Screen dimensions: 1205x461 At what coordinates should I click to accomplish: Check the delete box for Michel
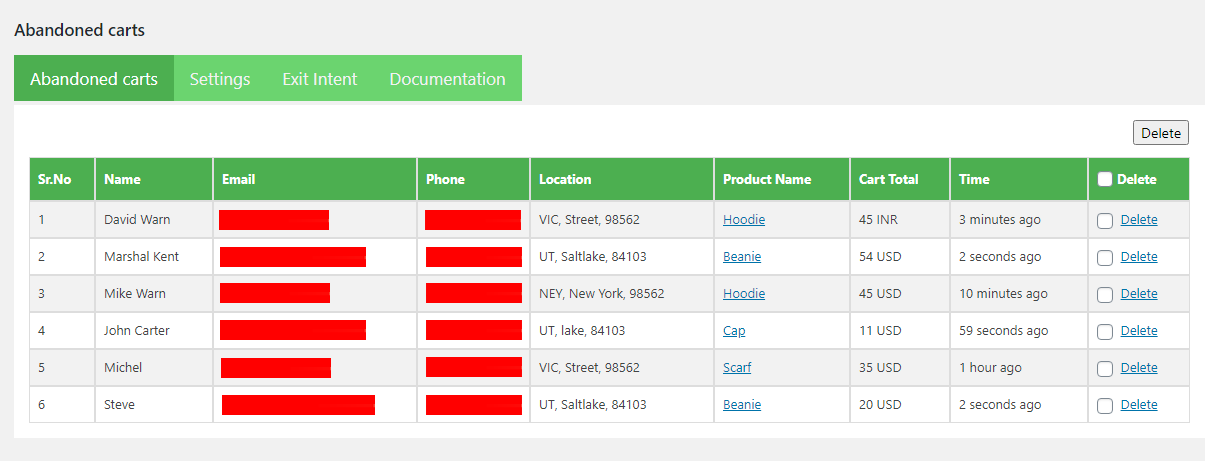click(x=1105, y=368)
